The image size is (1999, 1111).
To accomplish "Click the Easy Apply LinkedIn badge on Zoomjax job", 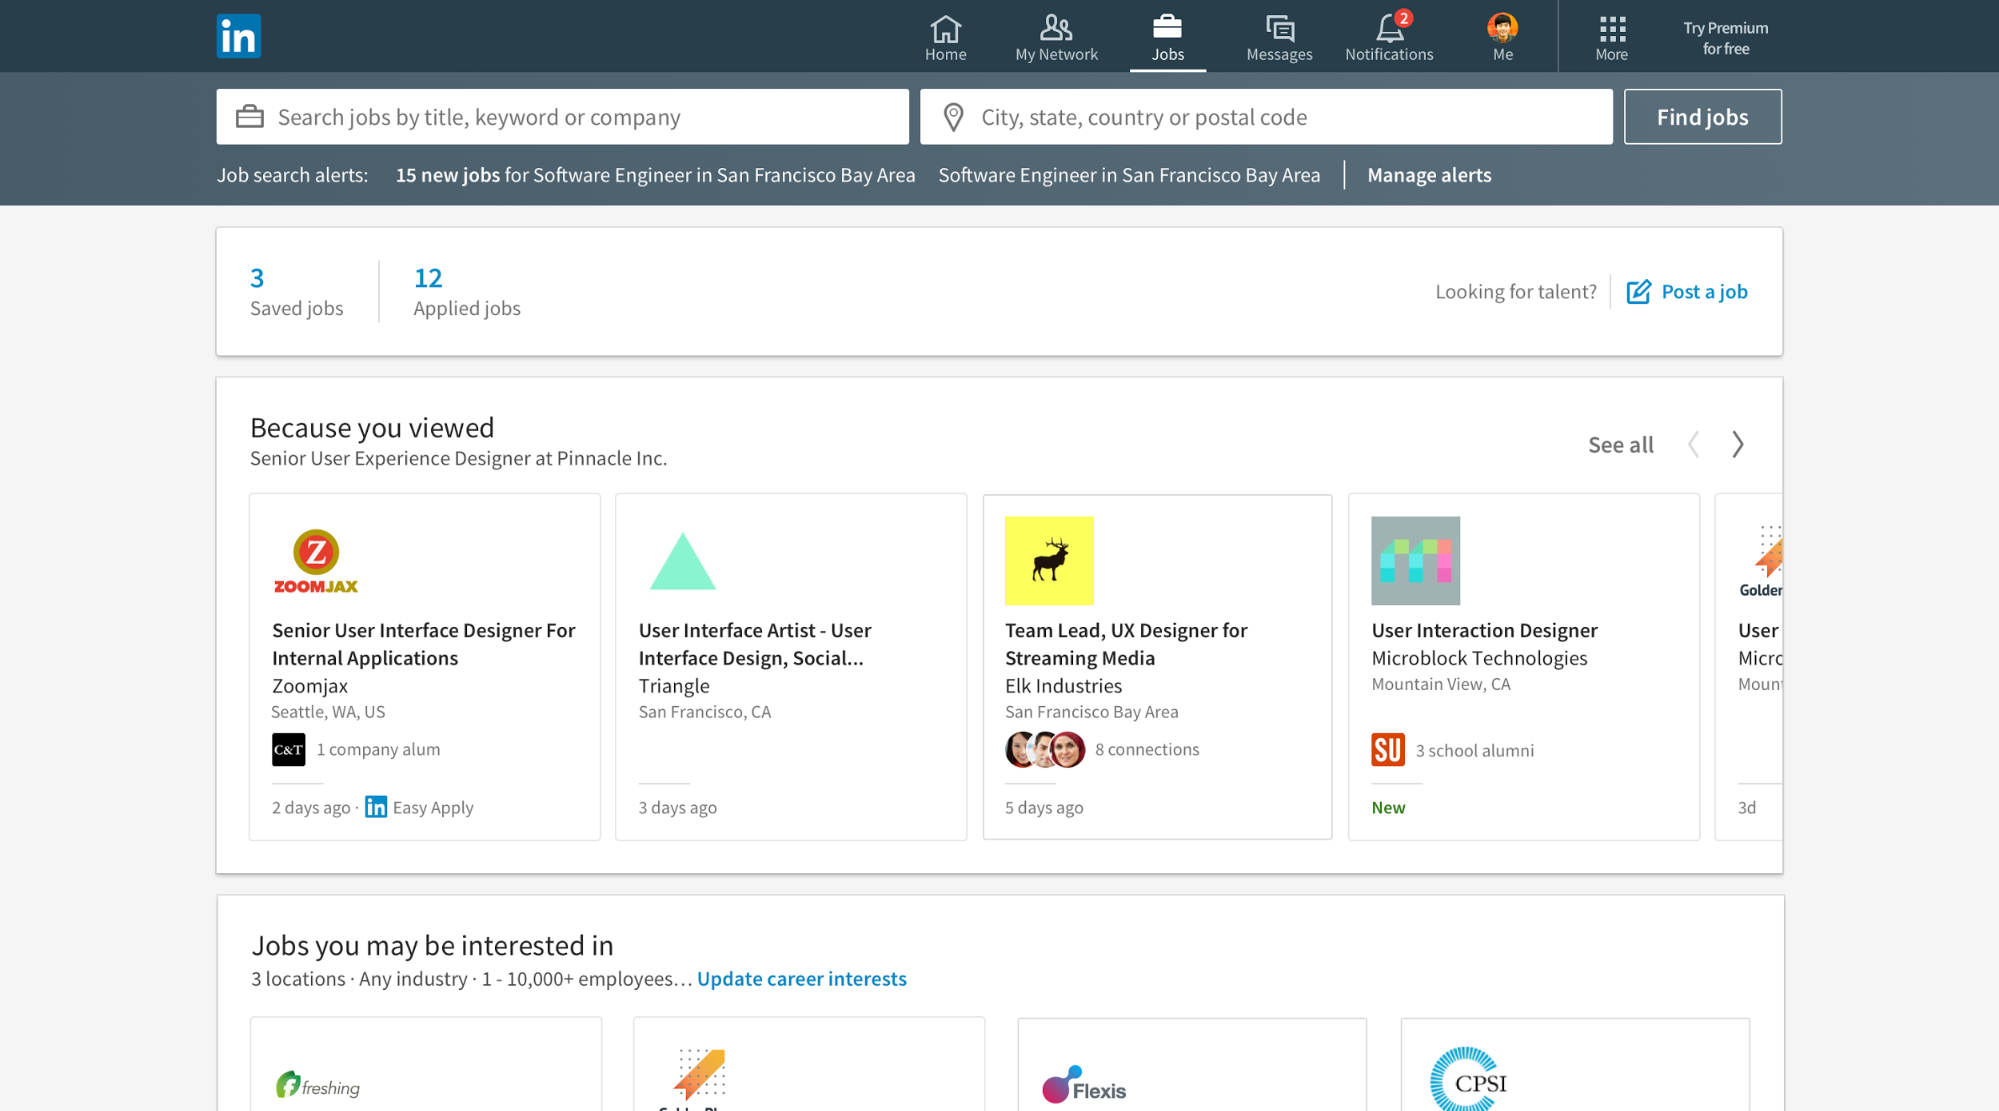I will pos(376,806).
